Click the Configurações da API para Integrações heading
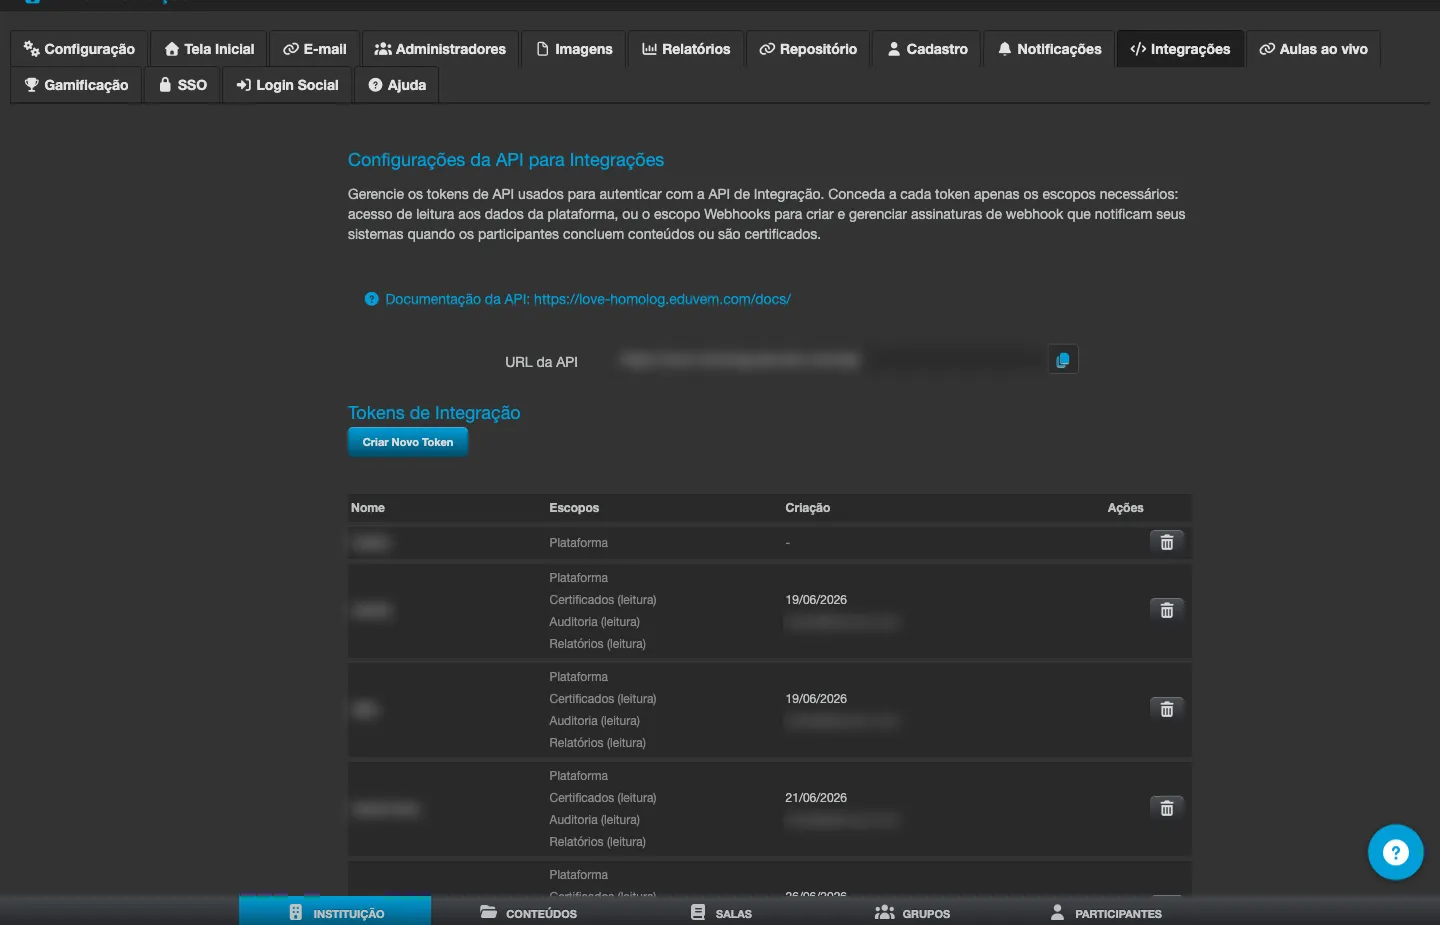 pyautogui.click(x=506, y=160)
